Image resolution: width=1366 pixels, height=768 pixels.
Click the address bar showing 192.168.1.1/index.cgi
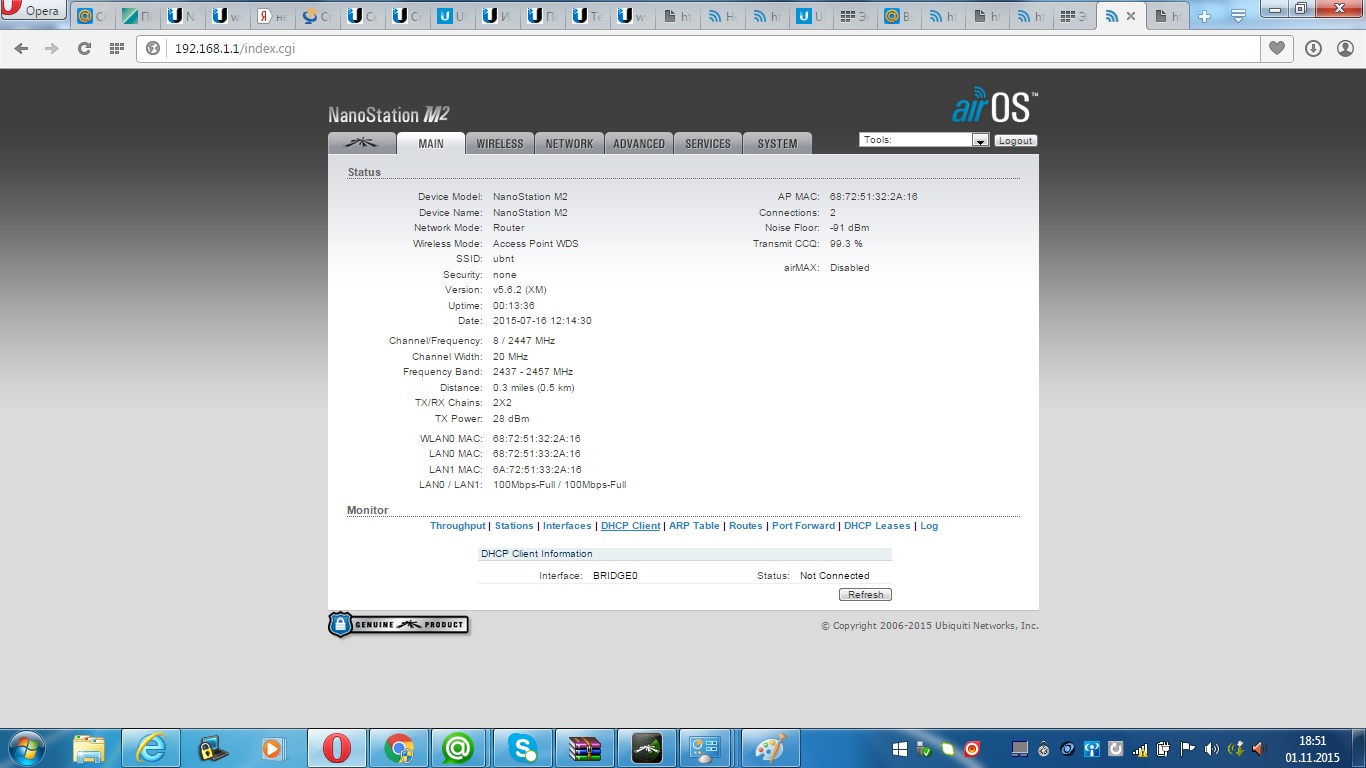click(698, 48)
